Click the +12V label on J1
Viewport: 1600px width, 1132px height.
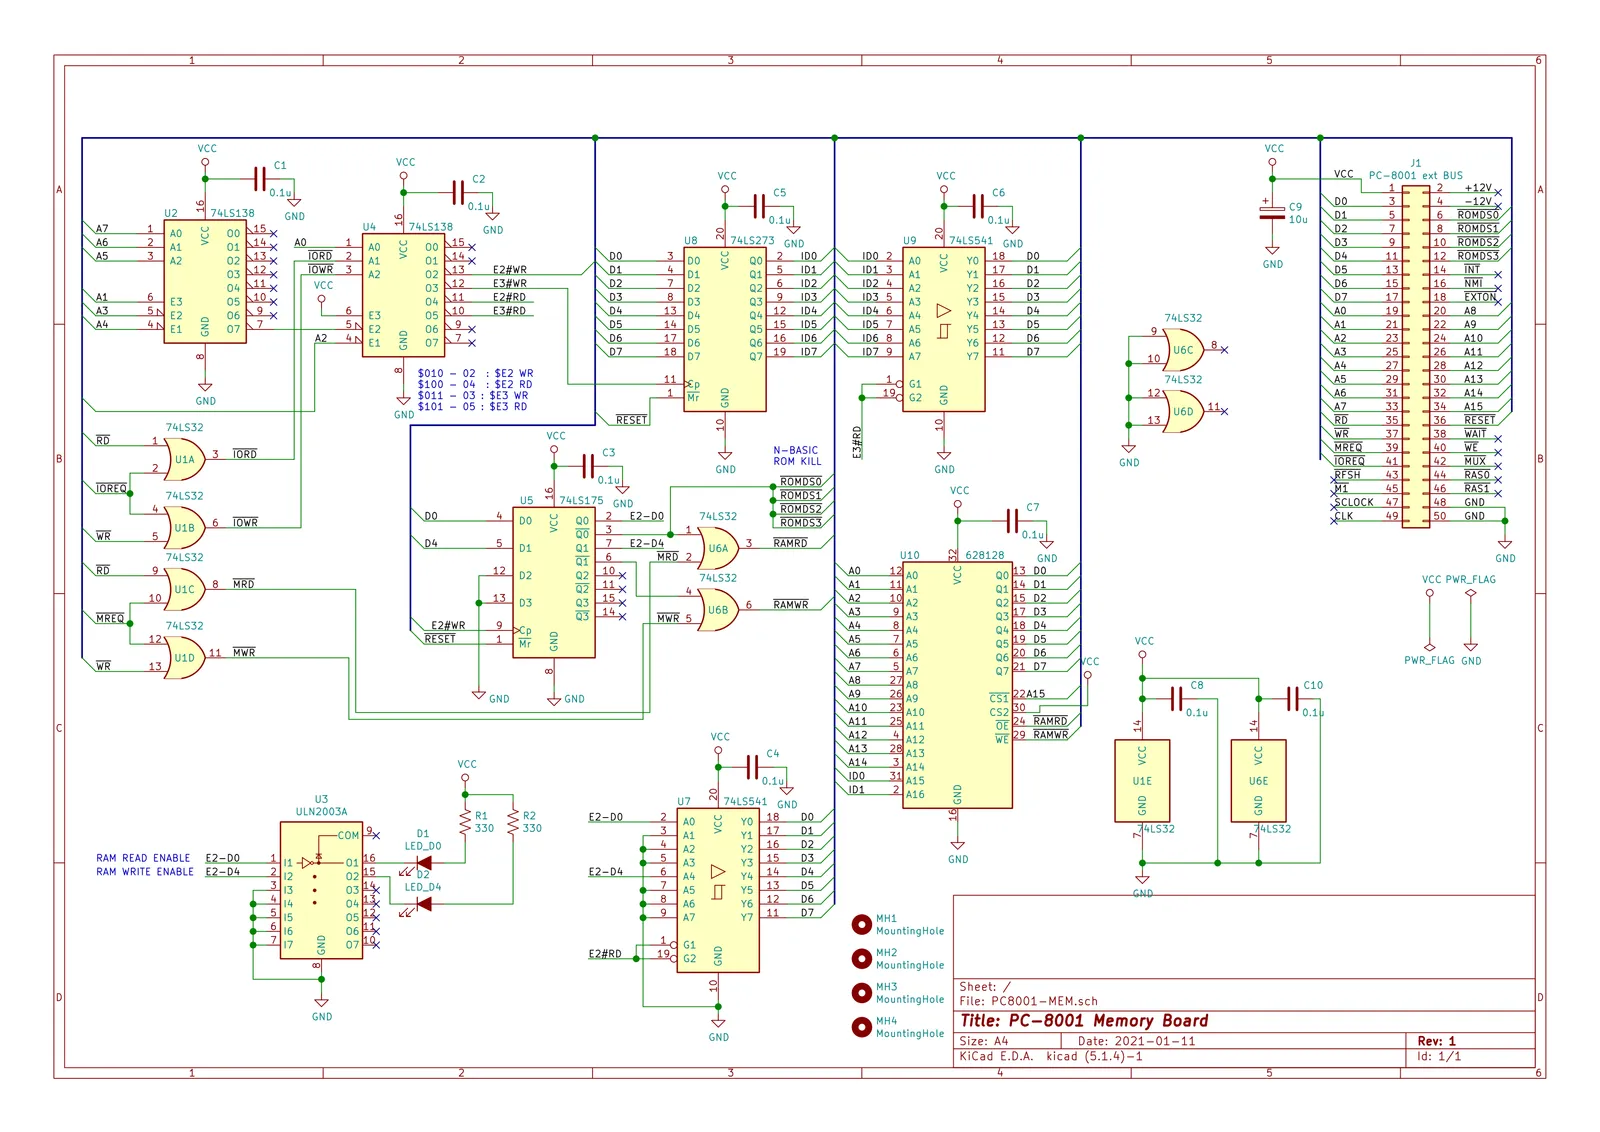(1478, 188)
